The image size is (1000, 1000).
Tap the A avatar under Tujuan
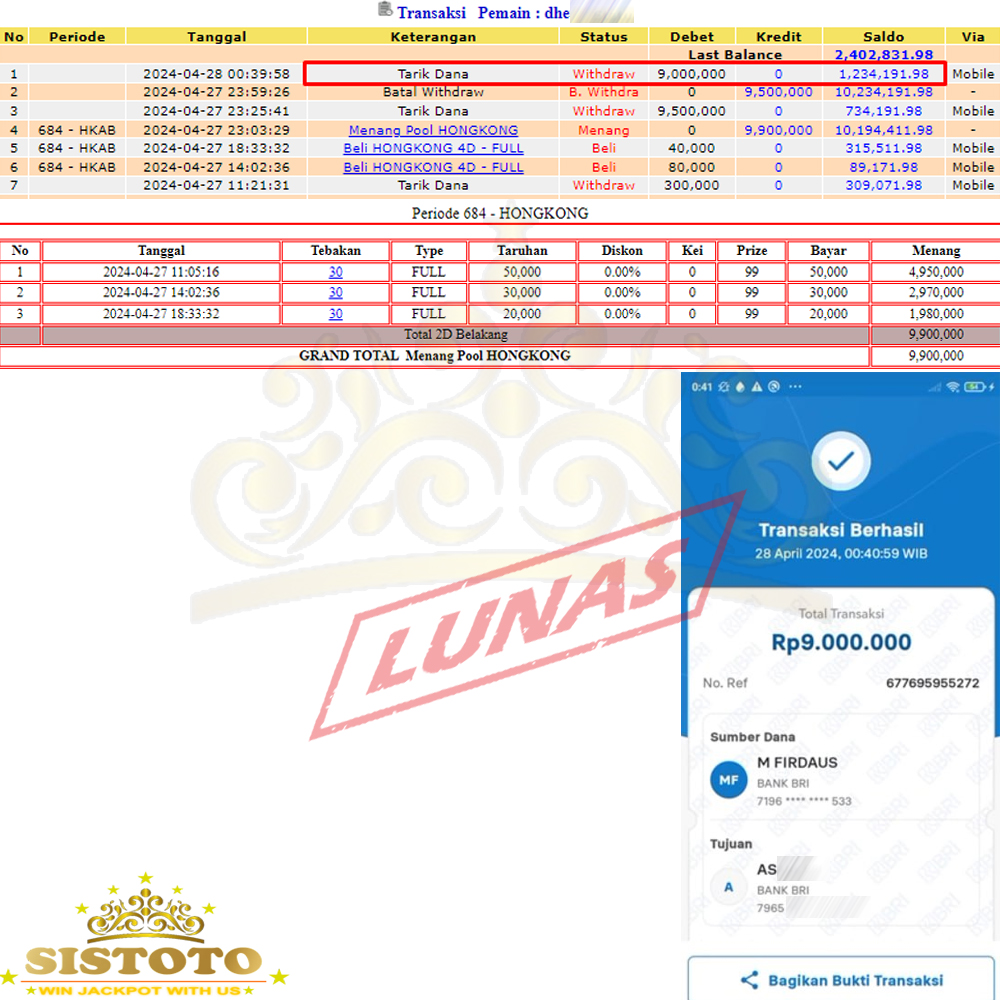pyautogui.click(x=728, y=887)
